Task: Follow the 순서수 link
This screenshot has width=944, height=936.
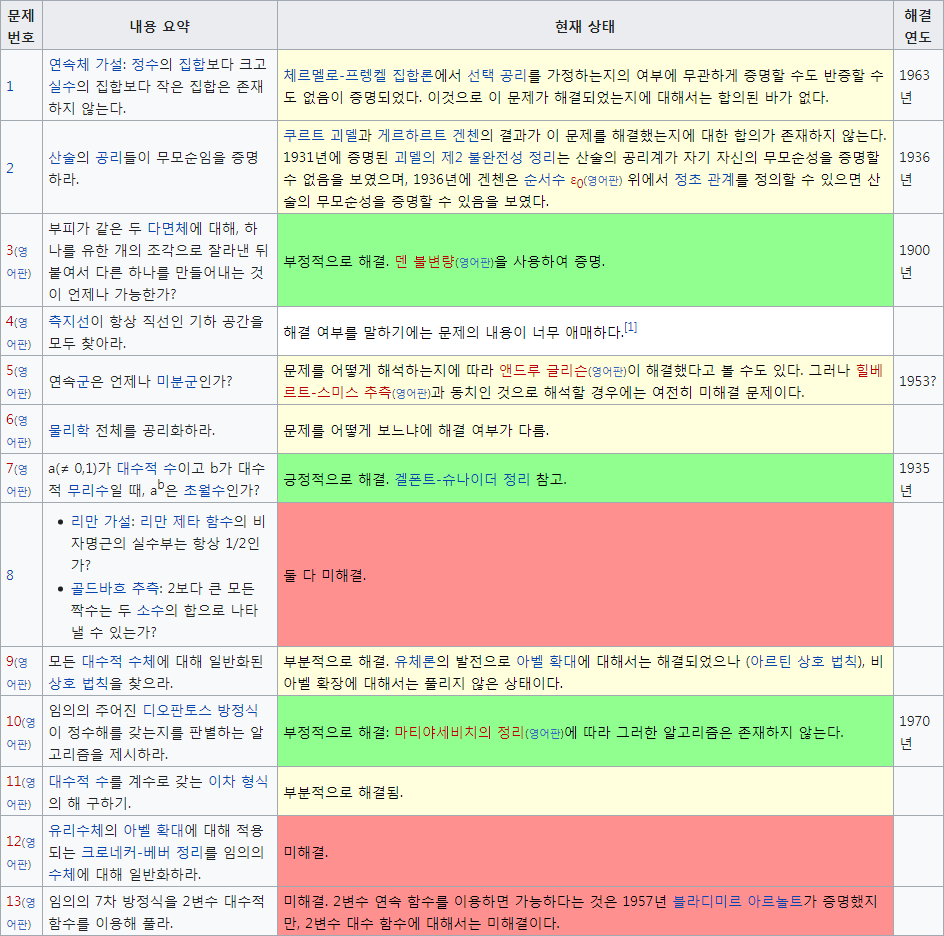Action: 544,179
